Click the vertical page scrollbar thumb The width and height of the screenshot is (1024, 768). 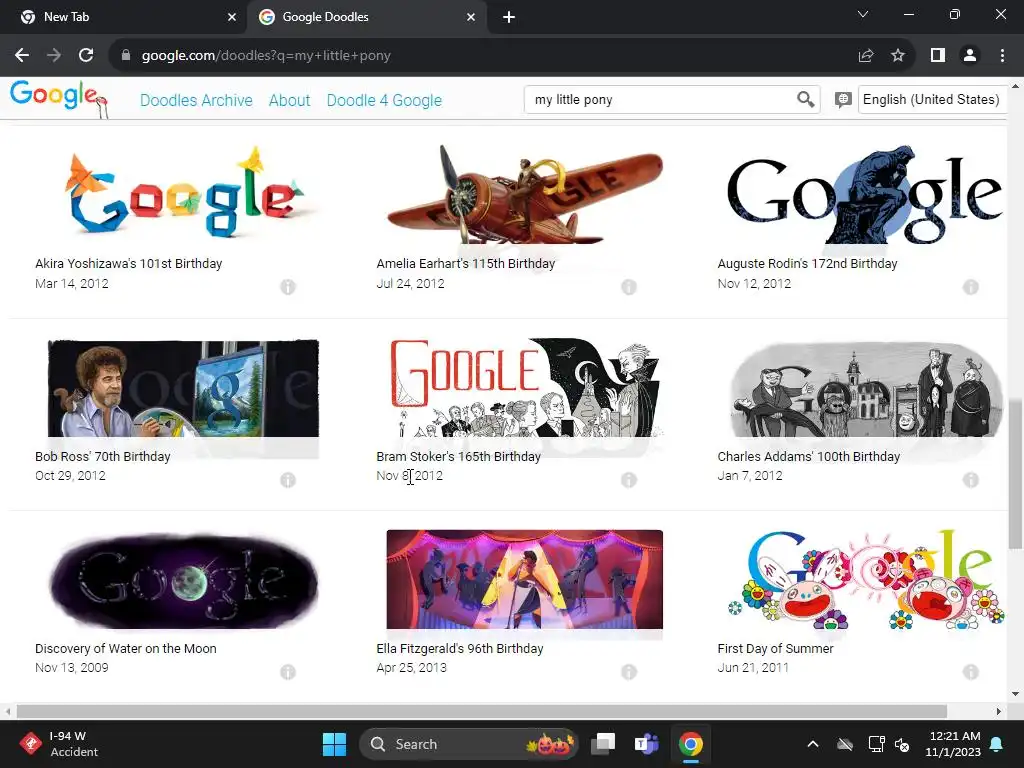point(1016,473)
